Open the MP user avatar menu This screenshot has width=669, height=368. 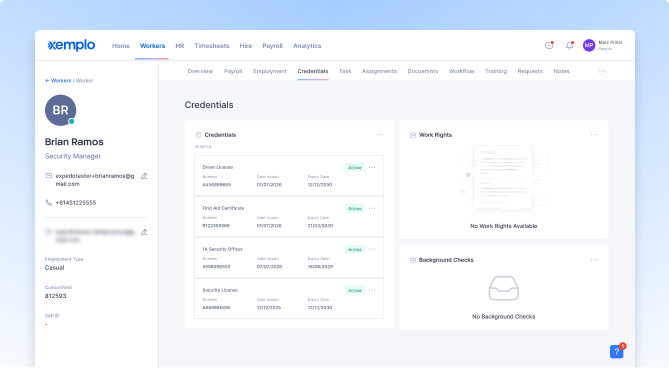point(589,45)
